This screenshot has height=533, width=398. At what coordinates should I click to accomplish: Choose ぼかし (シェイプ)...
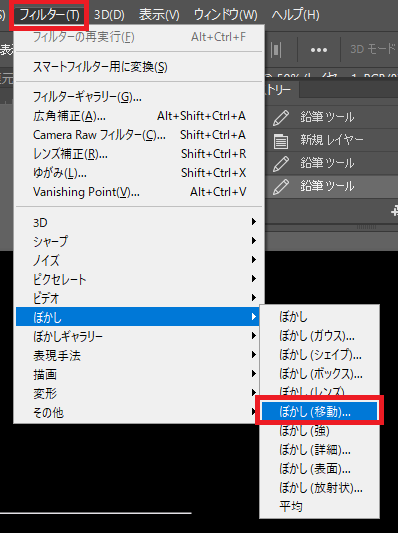(319, 355)
